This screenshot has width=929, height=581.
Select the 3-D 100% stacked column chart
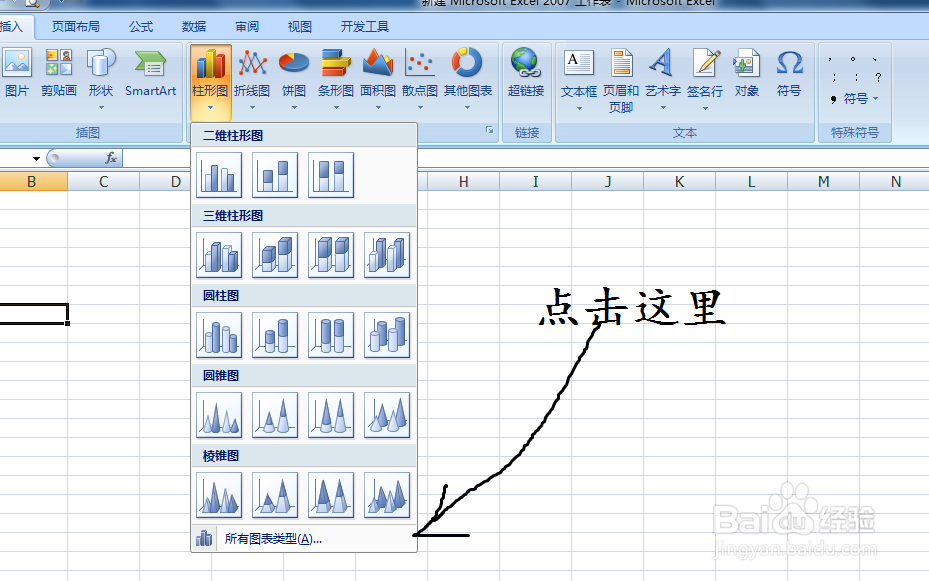coord(331,255)
